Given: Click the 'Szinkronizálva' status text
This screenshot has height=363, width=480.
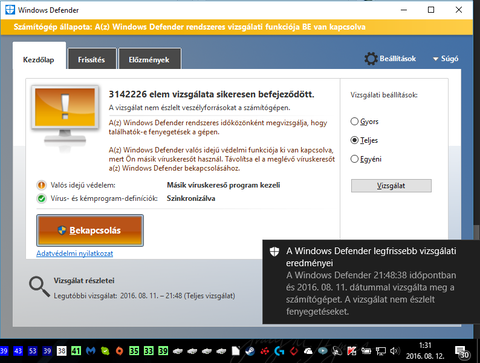Looking at the screenshot, I should (191, 198).
